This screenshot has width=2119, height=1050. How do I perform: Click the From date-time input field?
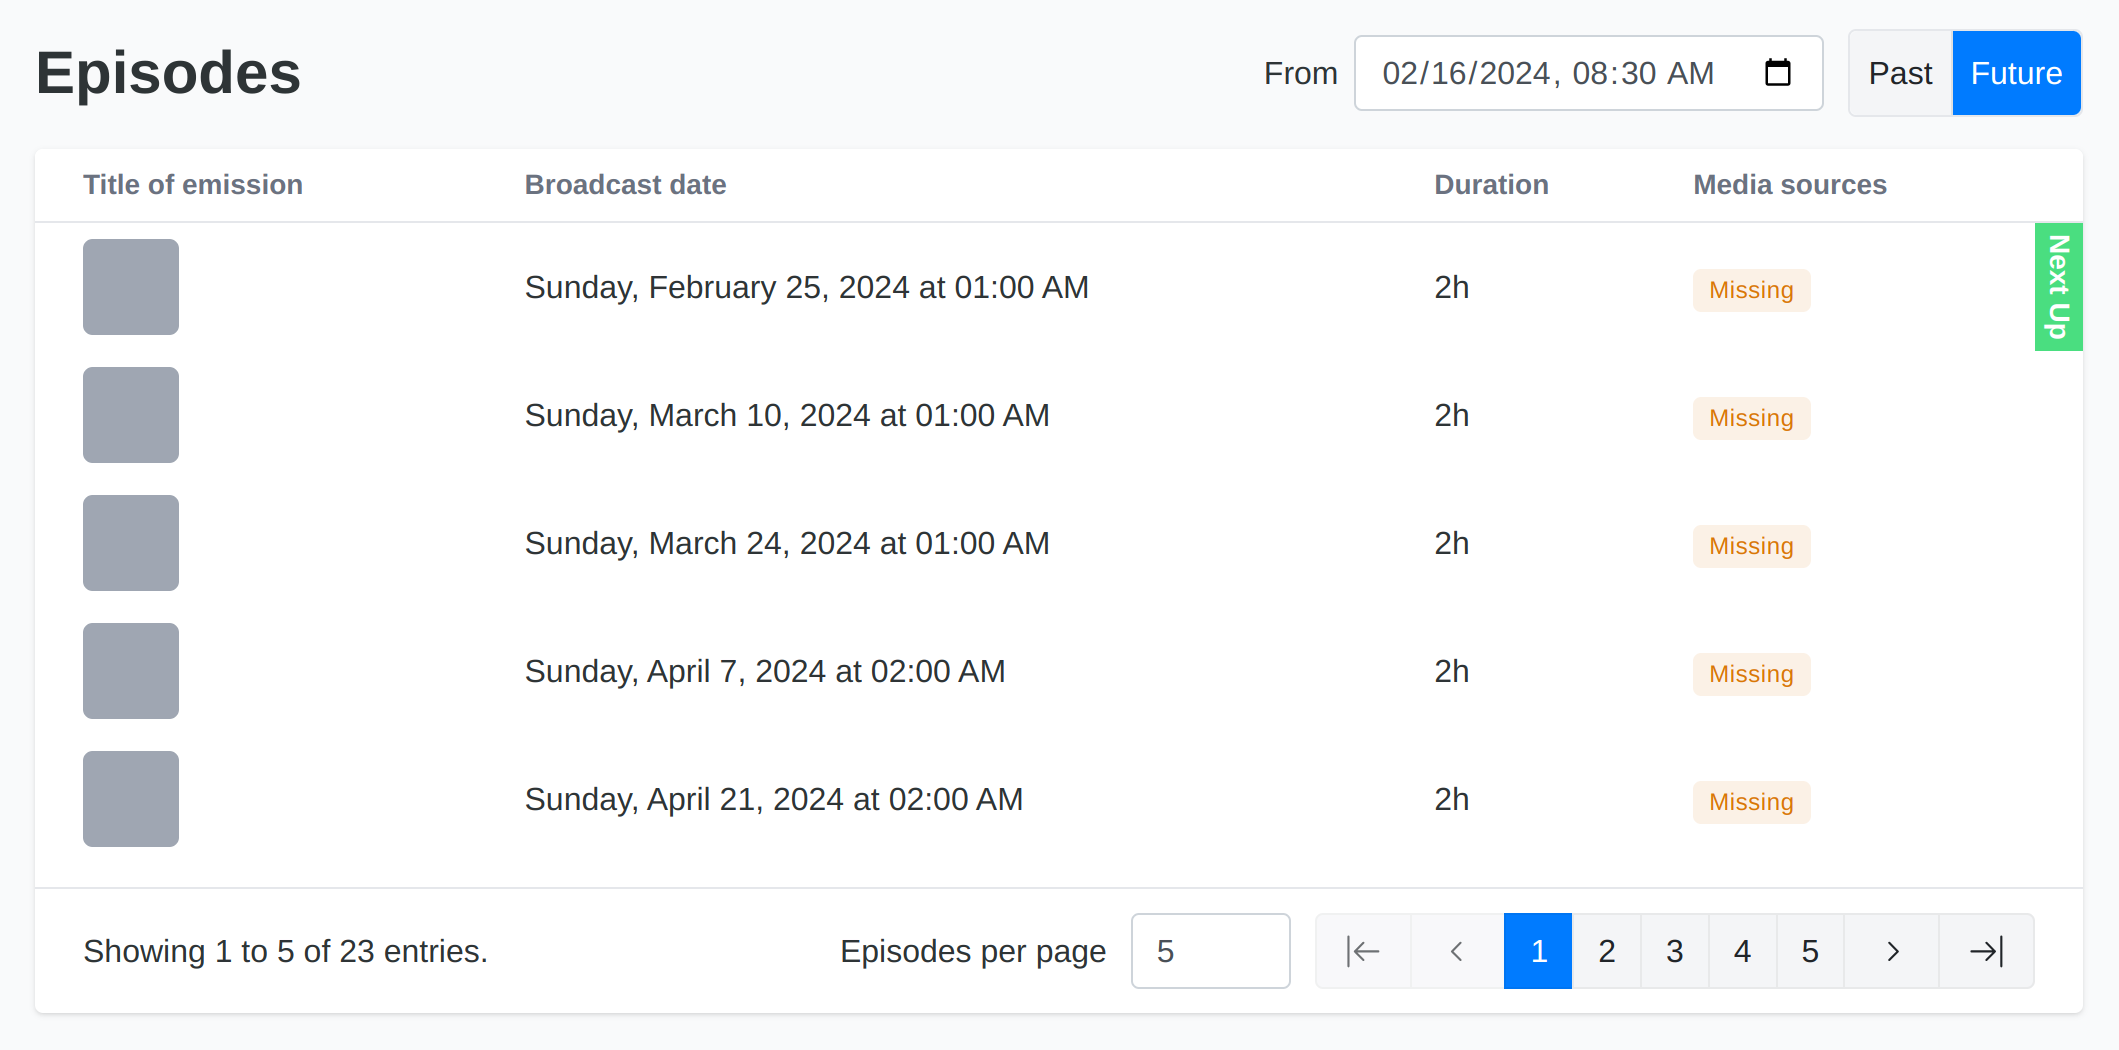pos(1588,73)
